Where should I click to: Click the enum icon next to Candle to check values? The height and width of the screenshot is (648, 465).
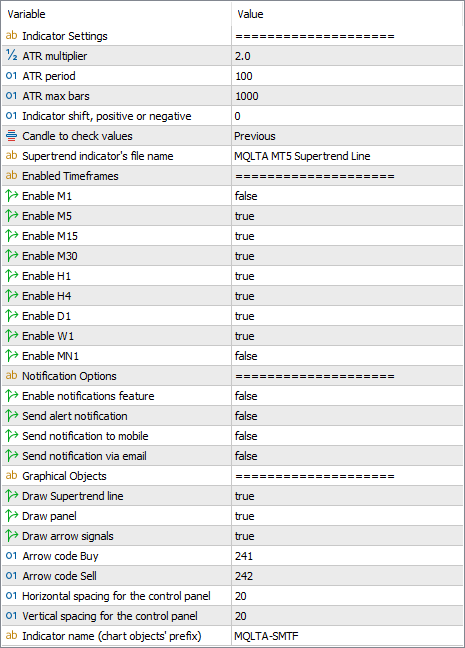coord(12,136)
